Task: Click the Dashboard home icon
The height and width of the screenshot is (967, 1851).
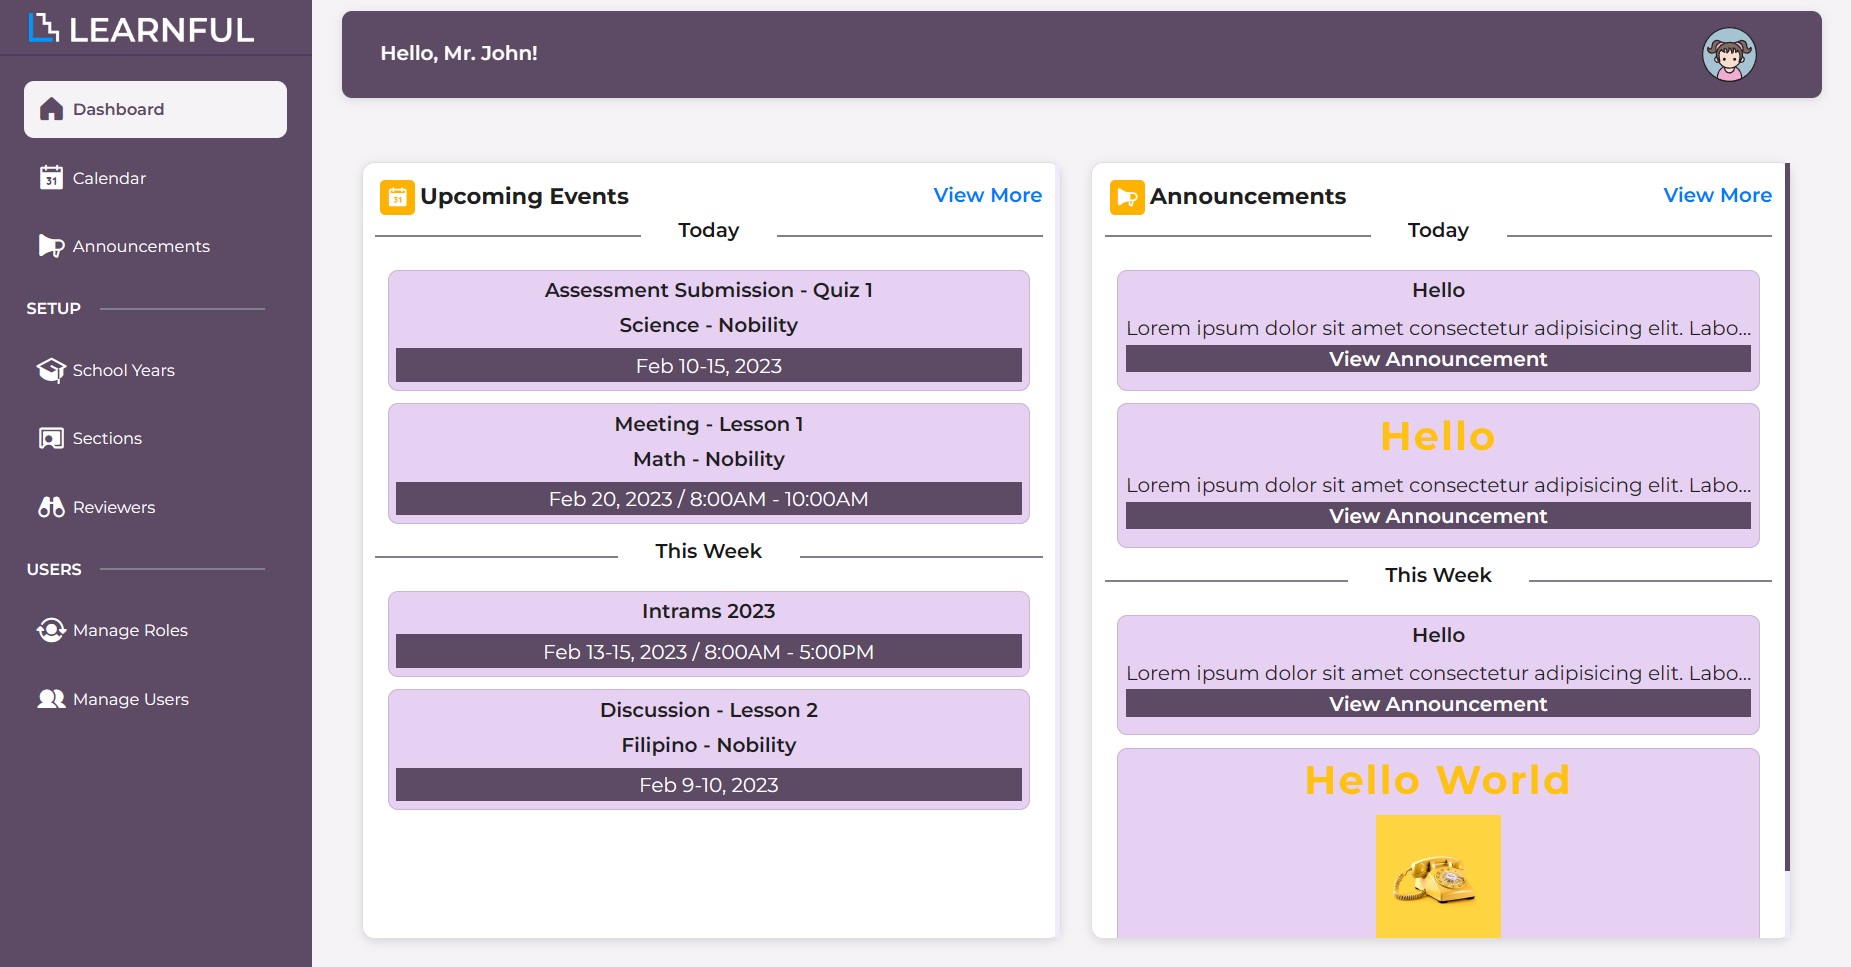Action: (x=51, y=109)
